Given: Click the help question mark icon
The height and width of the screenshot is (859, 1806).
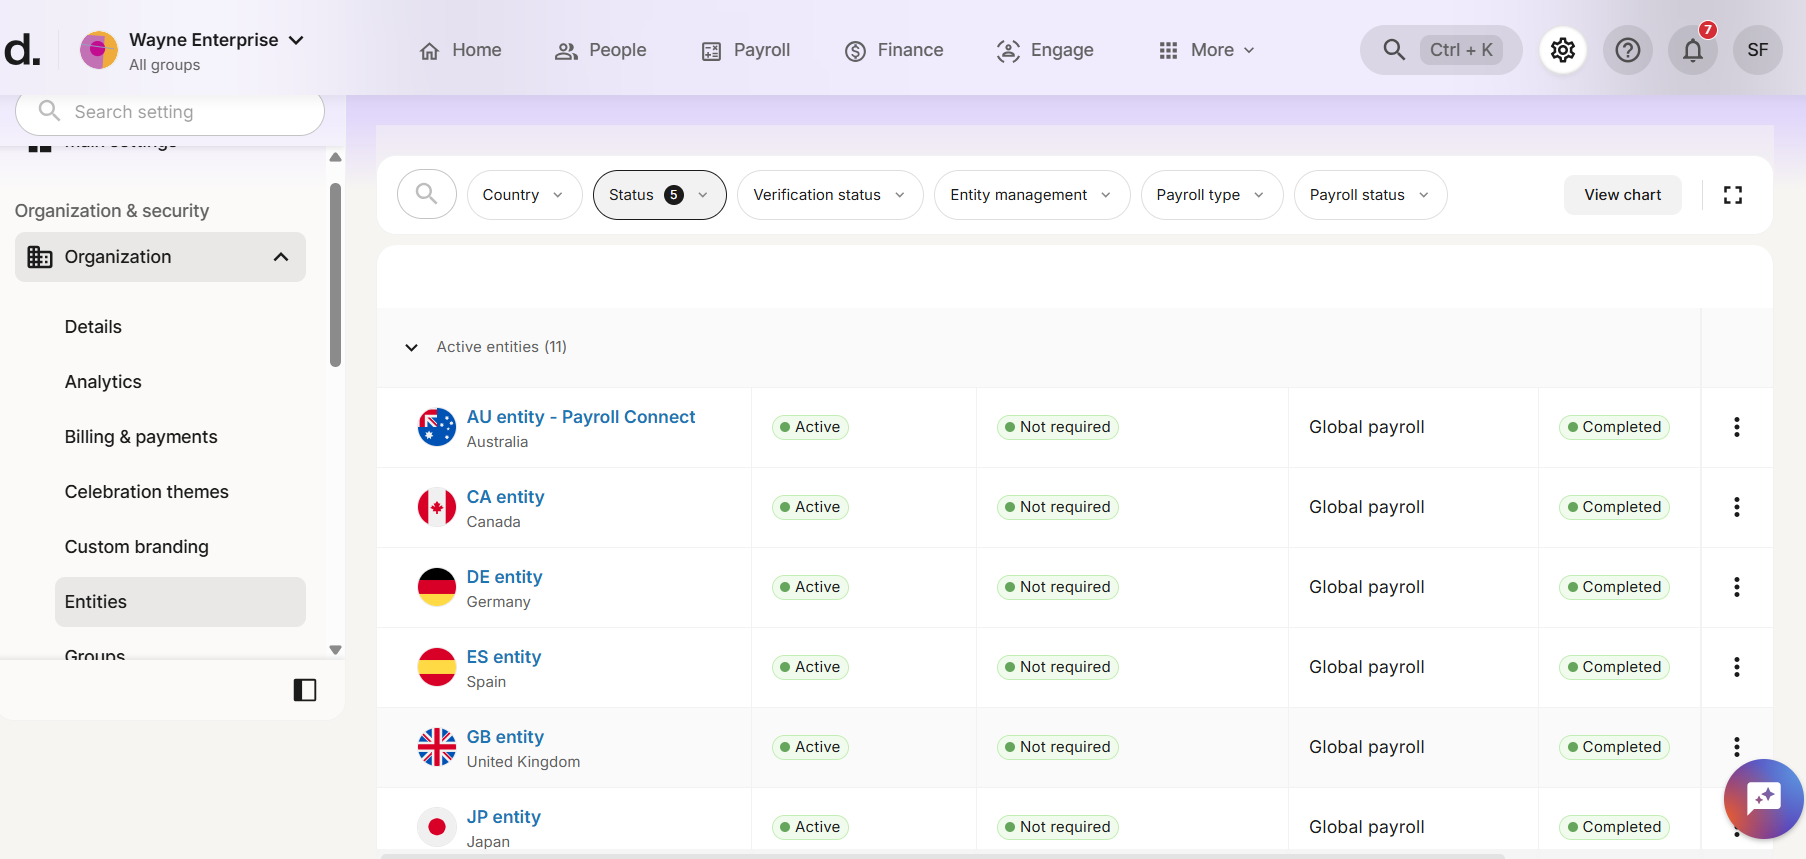Looking at the screenshot, I should 1627,50.
